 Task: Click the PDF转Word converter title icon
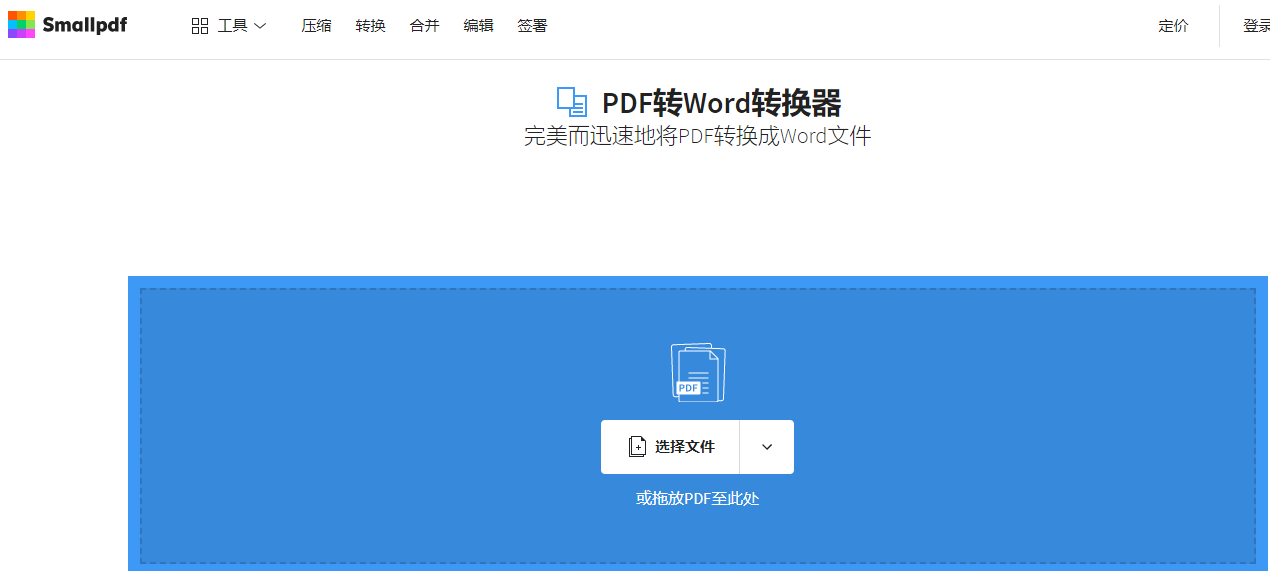[571, 102]
